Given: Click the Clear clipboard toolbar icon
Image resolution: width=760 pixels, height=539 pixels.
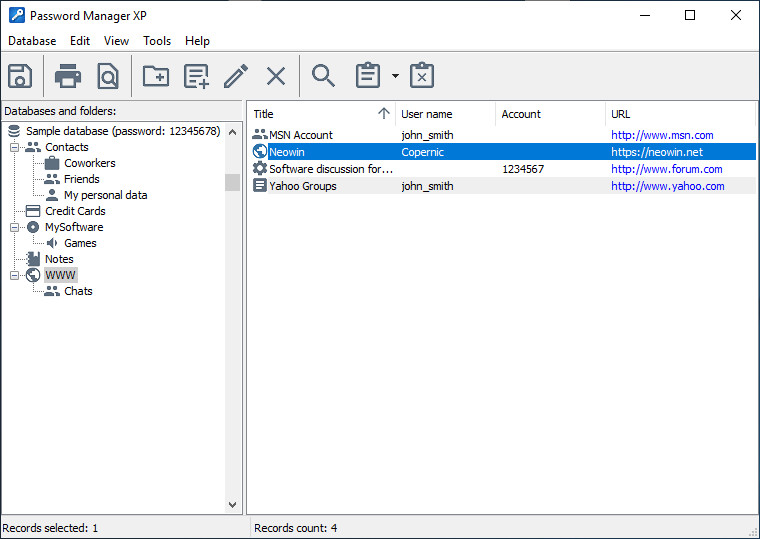Looking at the screenshot, I should tap(422, 76).
